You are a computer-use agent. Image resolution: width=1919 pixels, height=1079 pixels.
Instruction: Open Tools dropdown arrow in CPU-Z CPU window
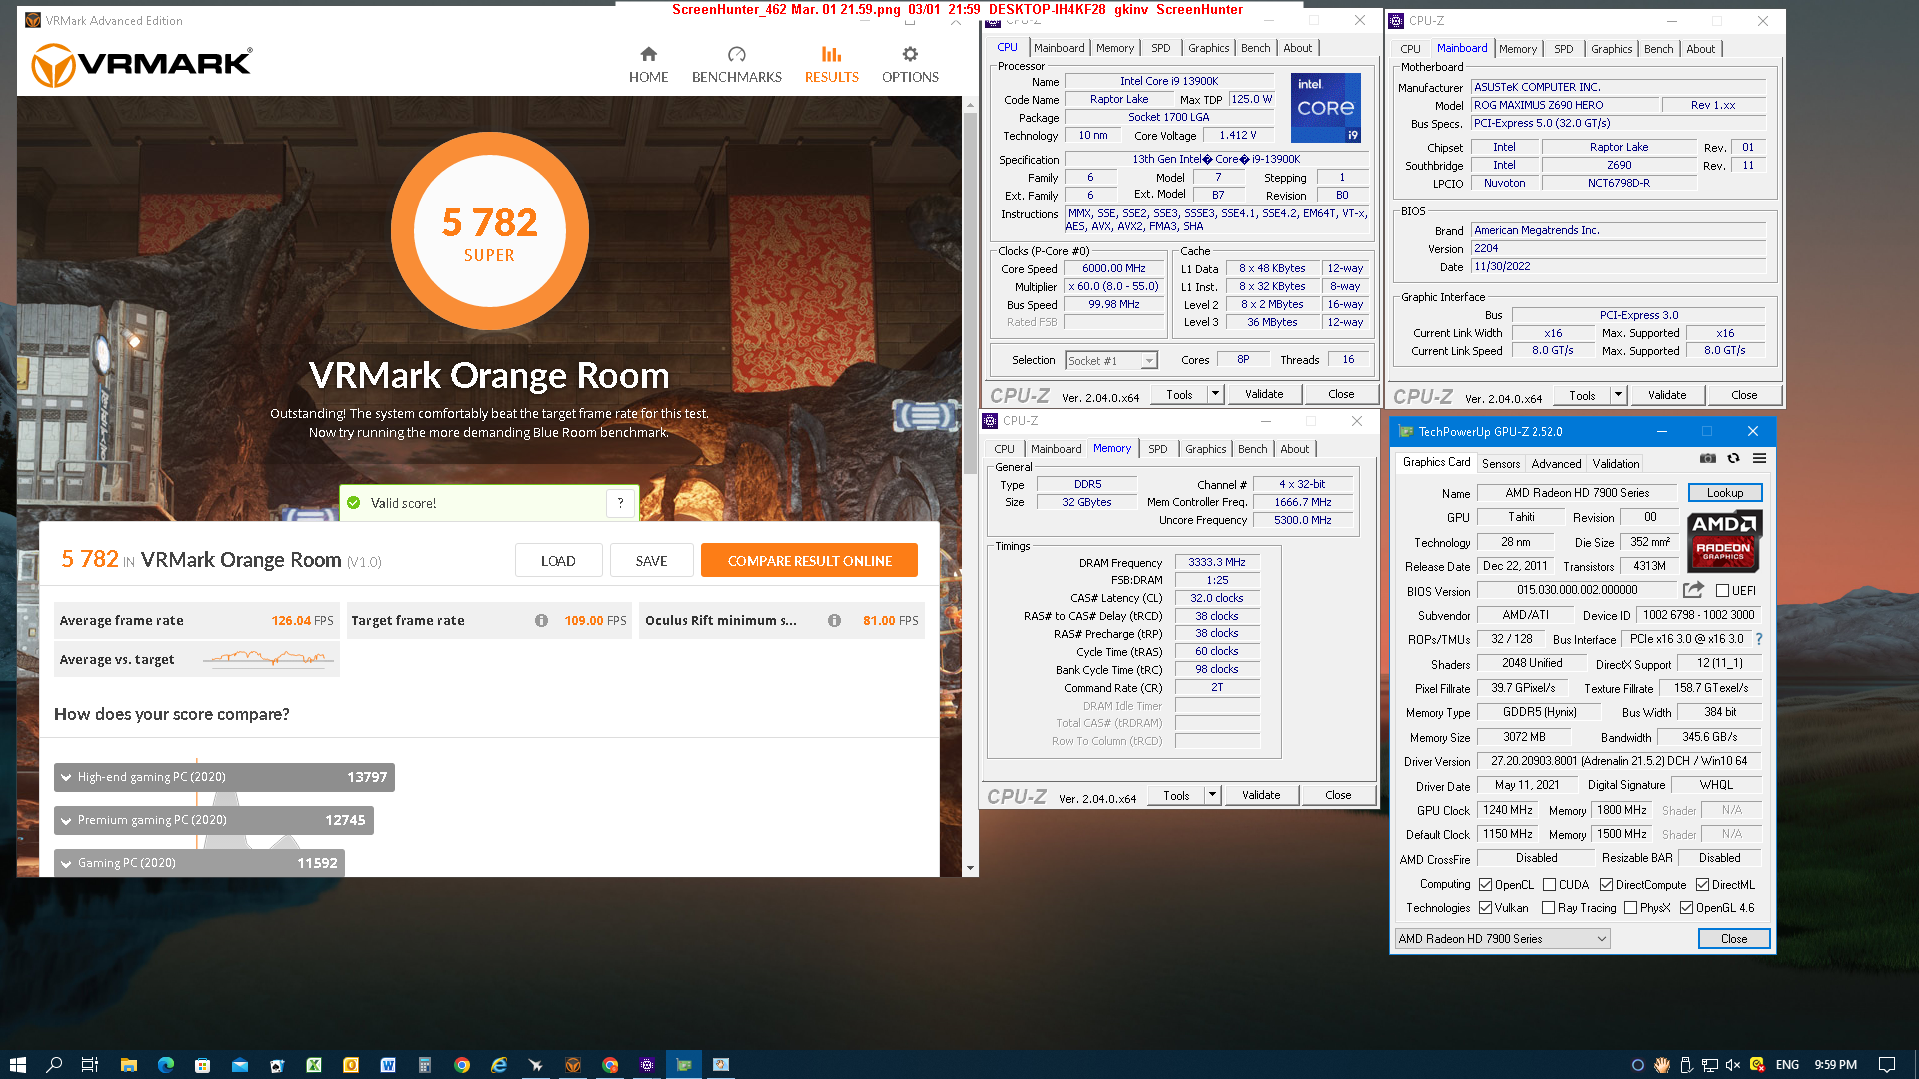pos(1215,394)
